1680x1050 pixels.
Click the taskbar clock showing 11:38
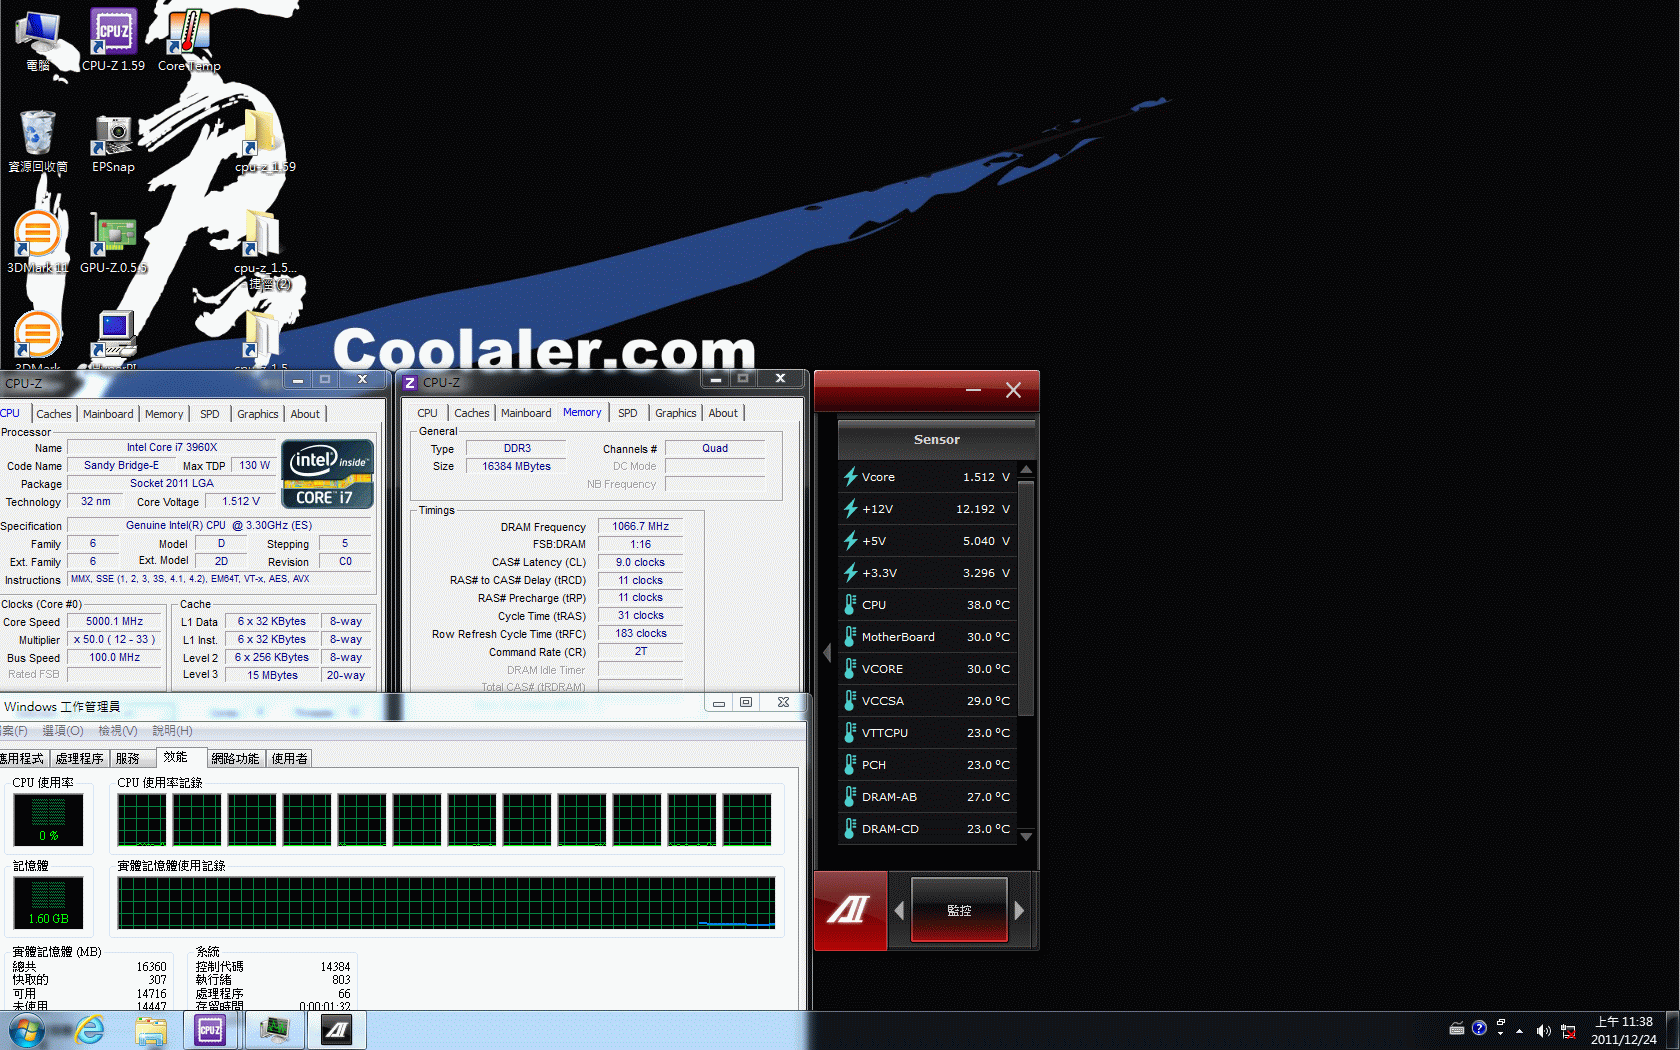[x=1624, y=1031]
